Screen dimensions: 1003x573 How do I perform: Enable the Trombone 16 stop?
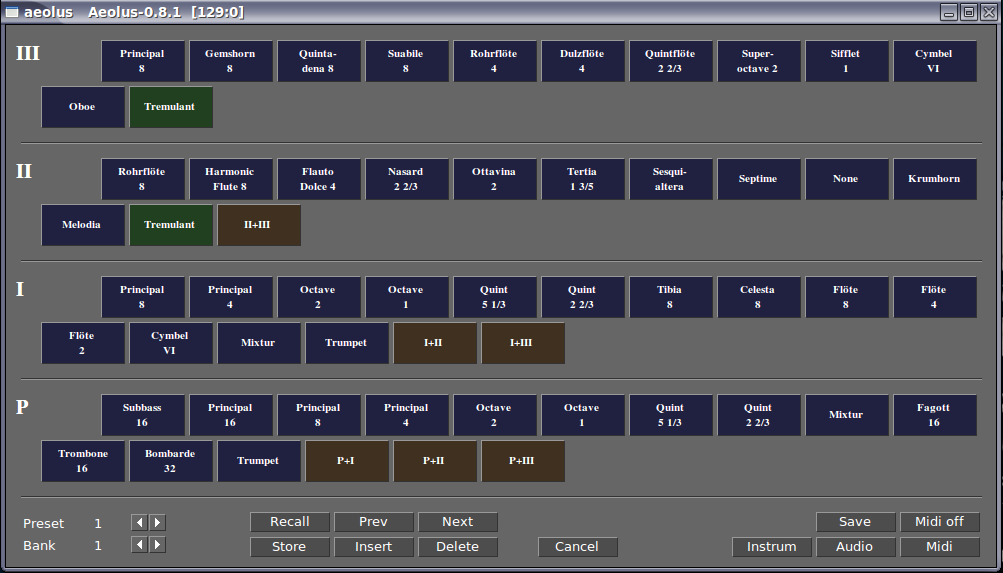pos(83,461)
